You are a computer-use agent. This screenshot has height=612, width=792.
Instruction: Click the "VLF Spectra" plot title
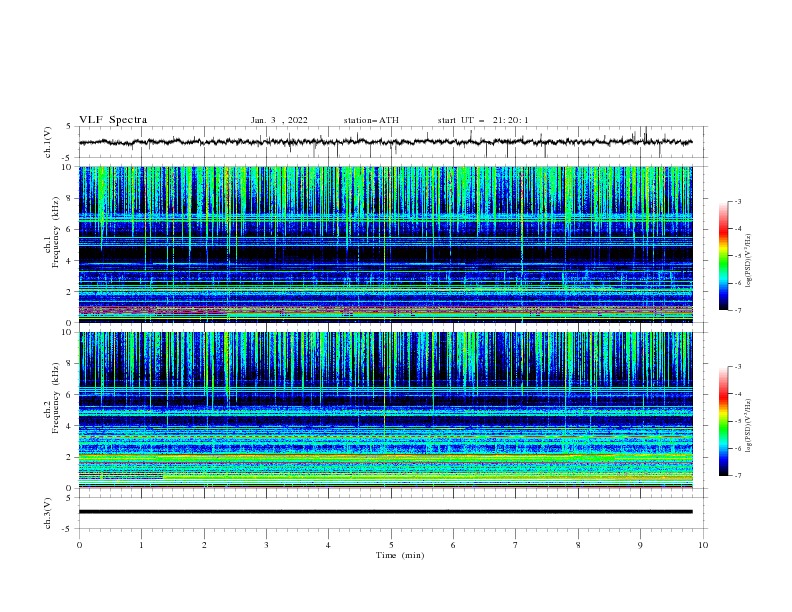coord(113,120)
